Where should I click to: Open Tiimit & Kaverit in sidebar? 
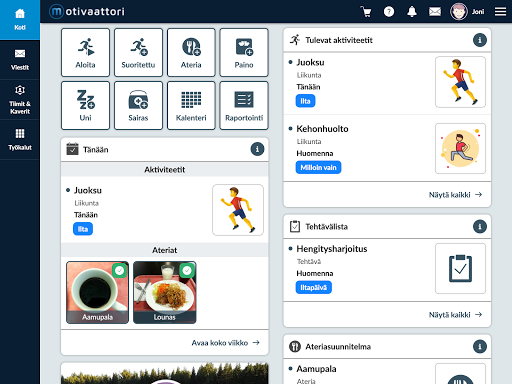(x=20, y=100)
